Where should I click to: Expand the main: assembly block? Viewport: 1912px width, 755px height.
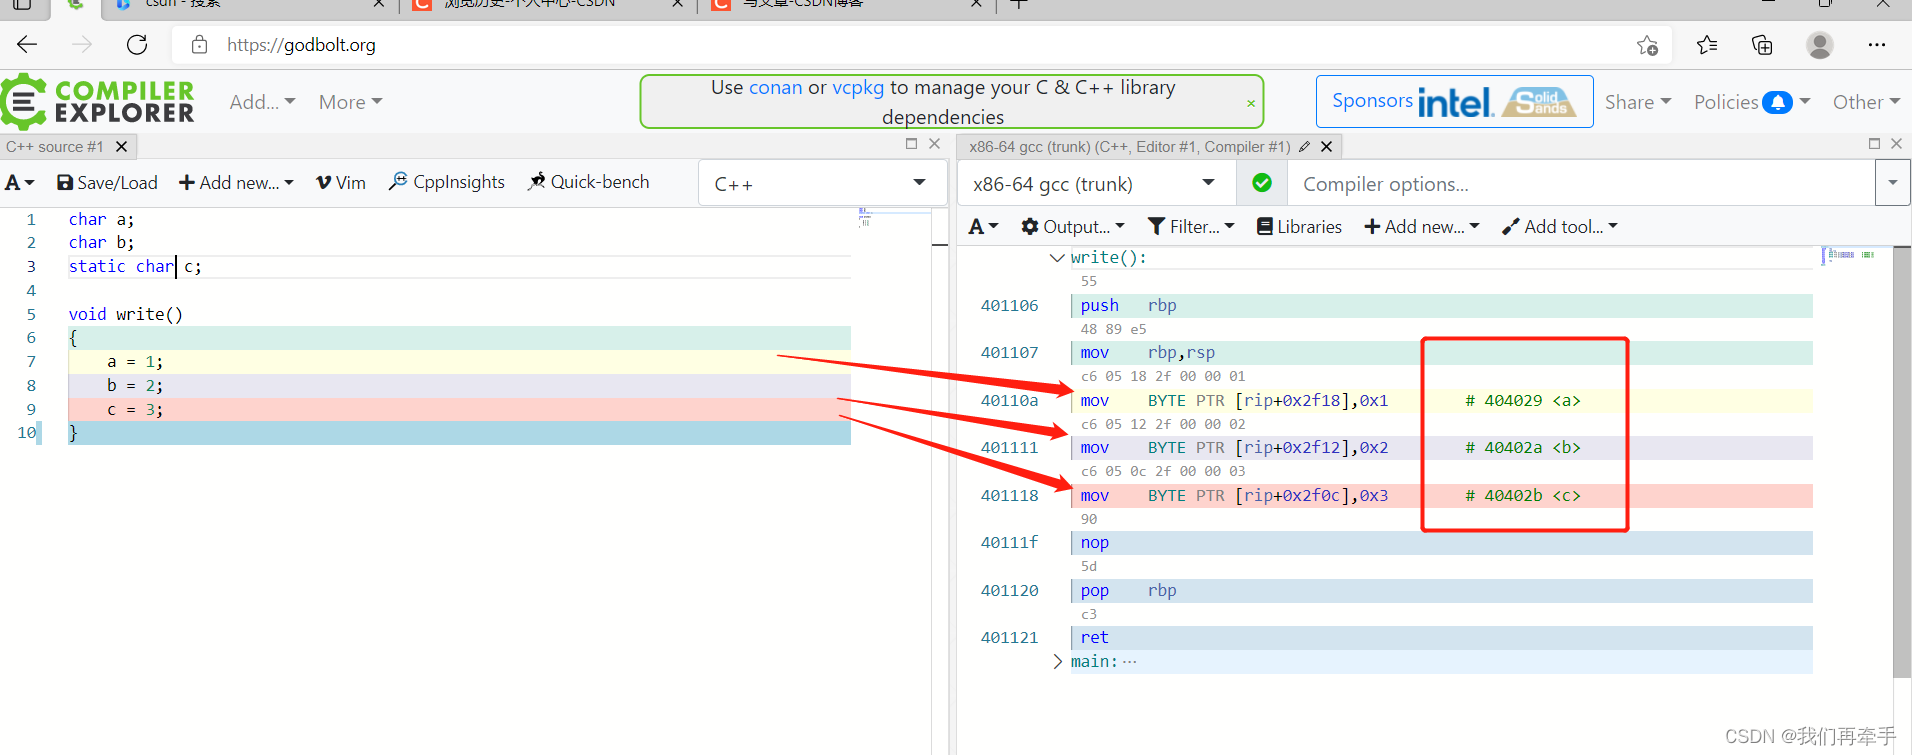[x=1057, y=661]
